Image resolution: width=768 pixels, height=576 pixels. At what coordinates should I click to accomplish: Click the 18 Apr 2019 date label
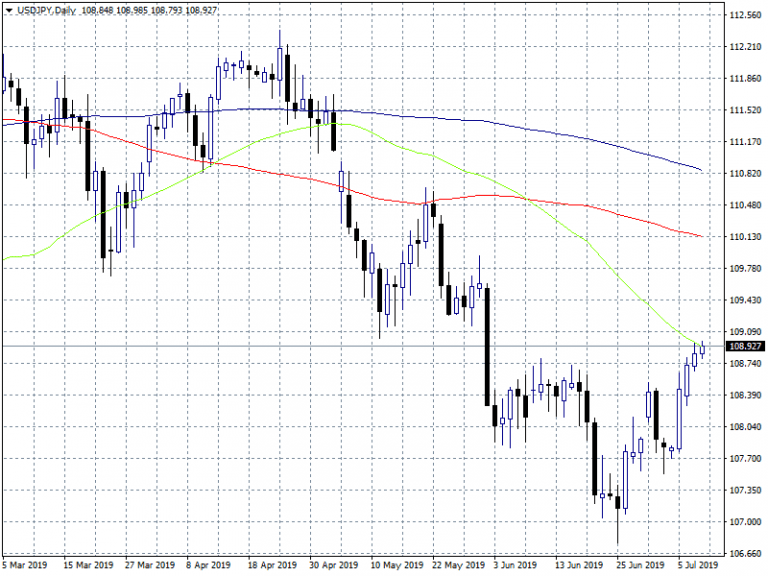(272, 565)
